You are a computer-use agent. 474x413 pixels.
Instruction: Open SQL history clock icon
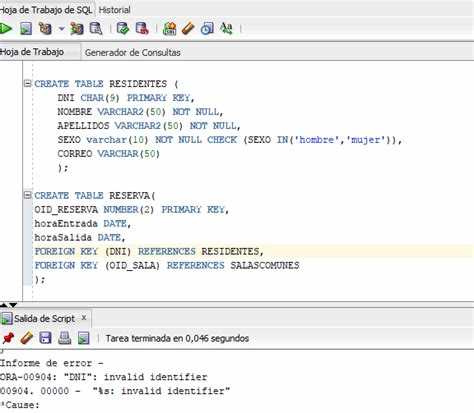click(207, 29)
